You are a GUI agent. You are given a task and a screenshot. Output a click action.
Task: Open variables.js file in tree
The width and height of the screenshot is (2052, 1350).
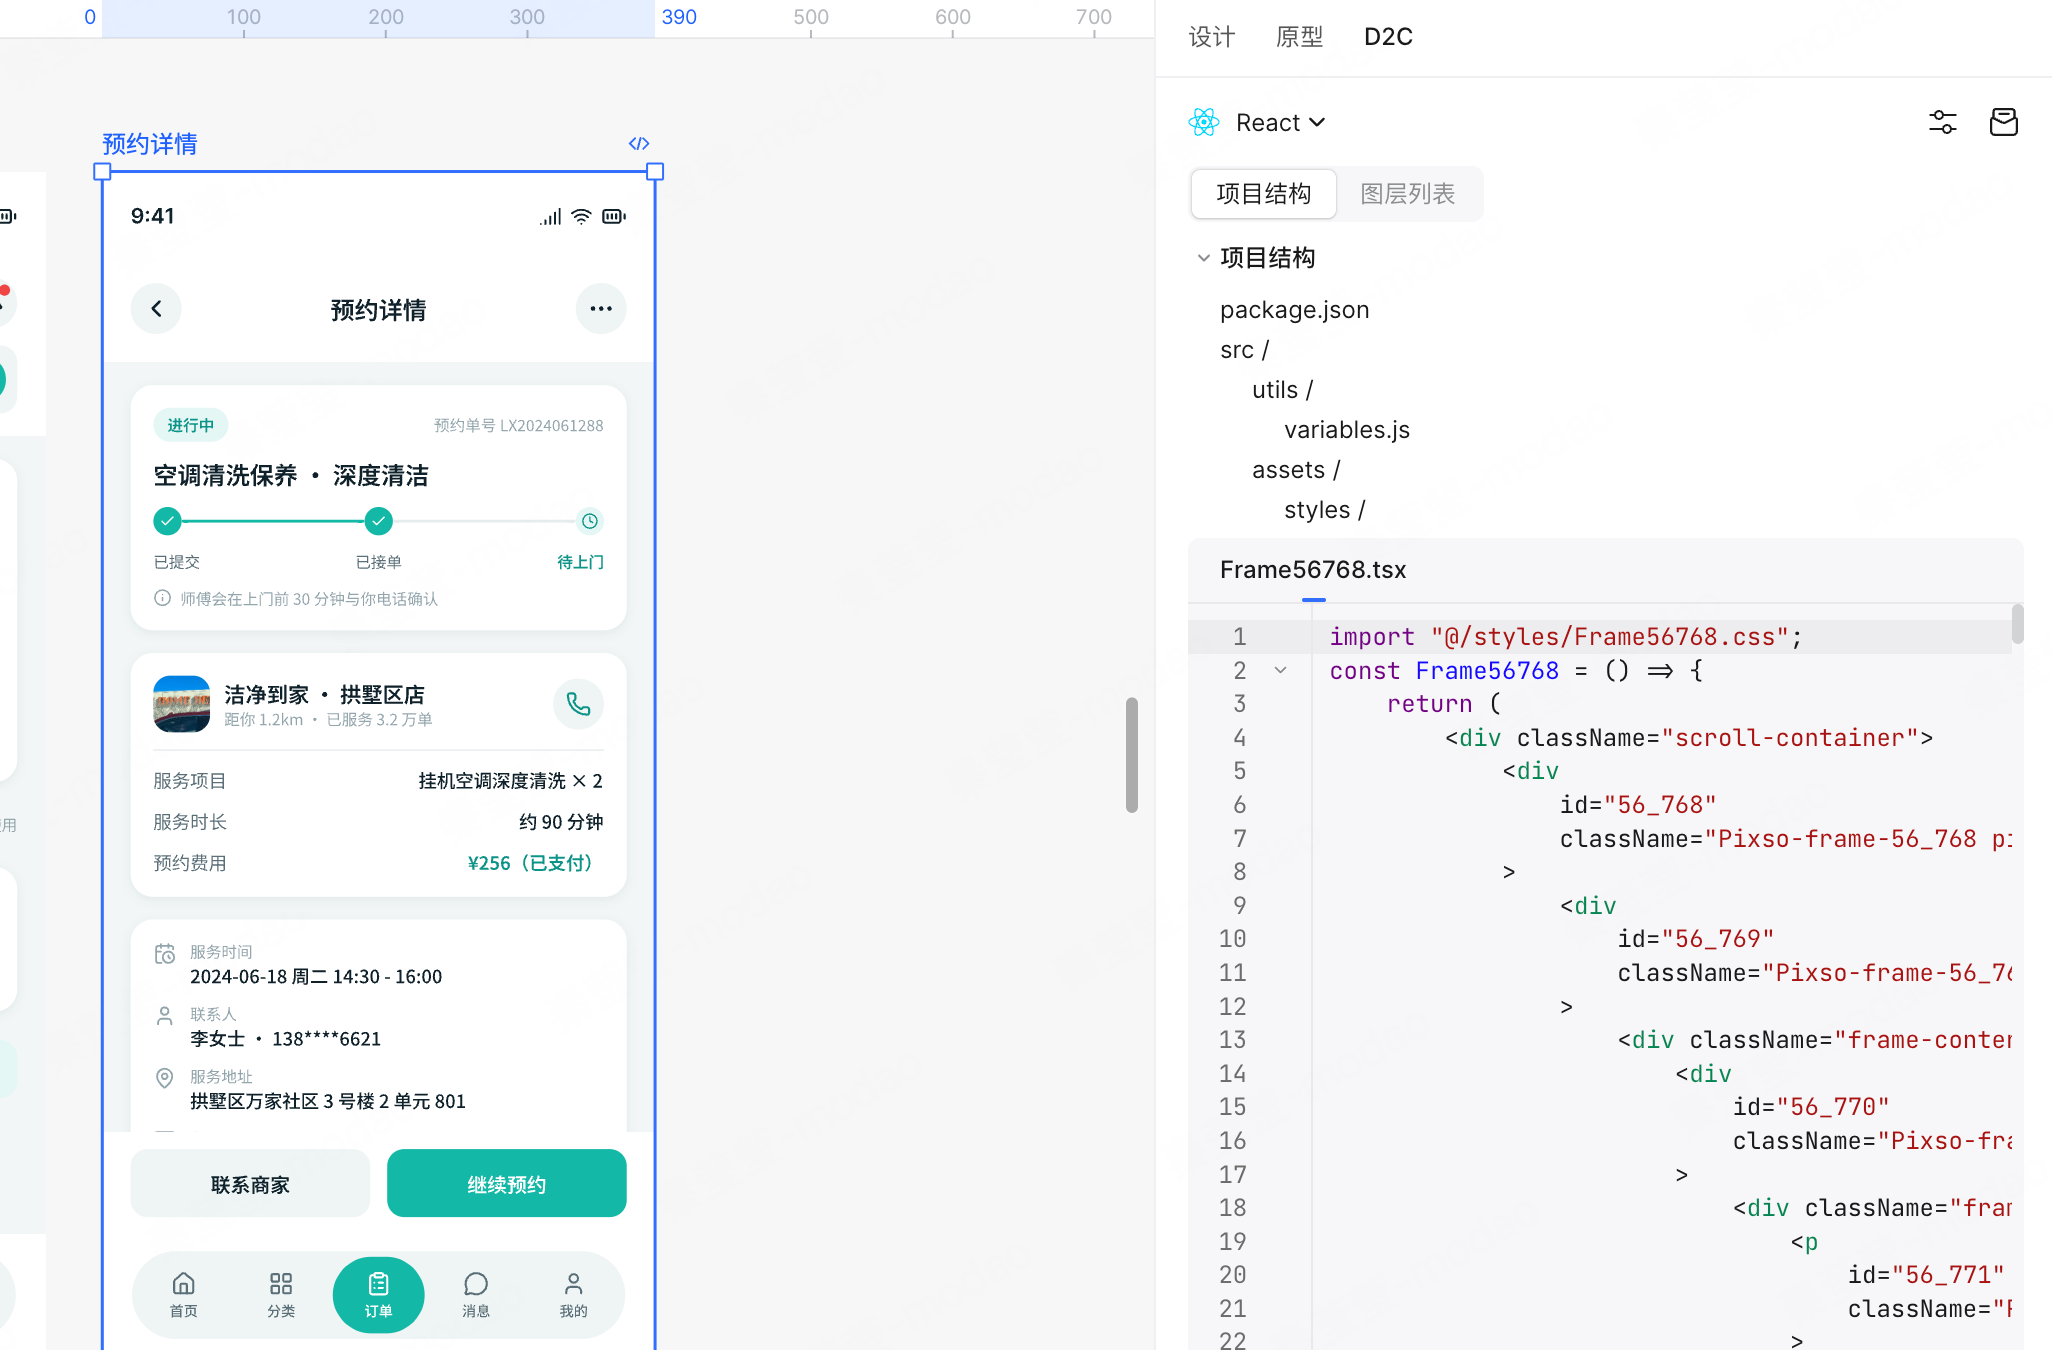pyautogui.click(x=1347, y=430)
